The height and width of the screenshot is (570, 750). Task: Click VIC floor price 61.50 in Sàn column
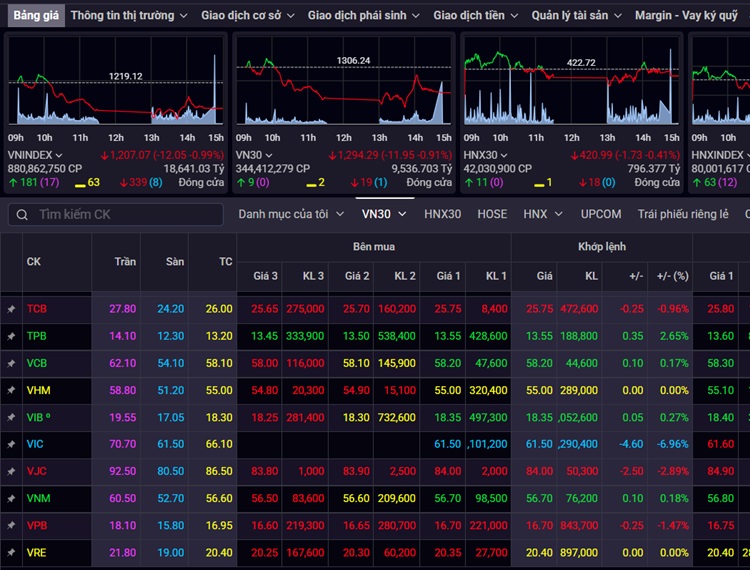pos(171,444)
